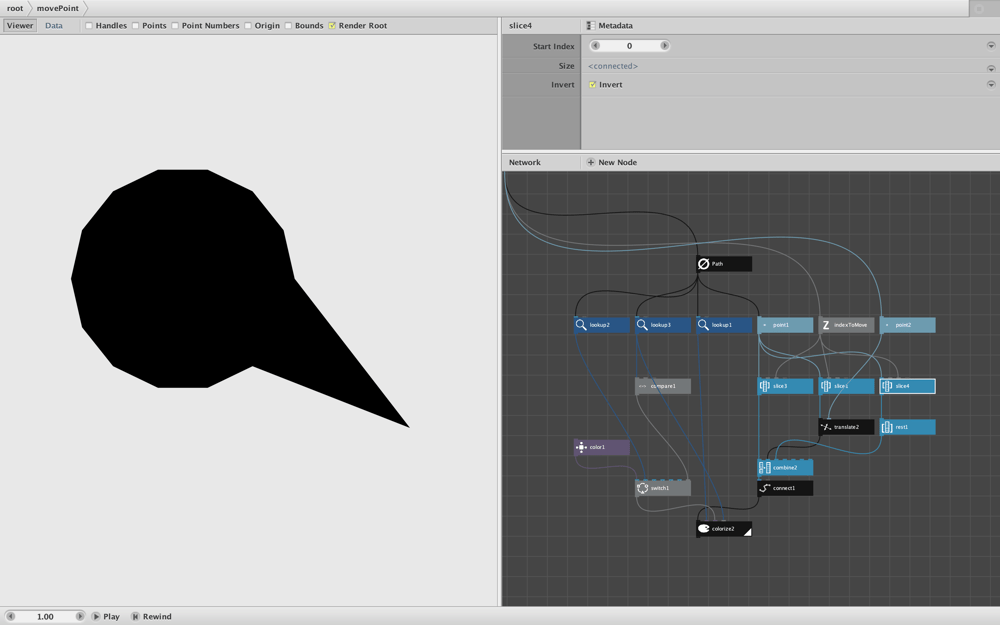Screen dimensions: 1000x625
Task: Click the connected Size value text
Action: pos(613,66)
